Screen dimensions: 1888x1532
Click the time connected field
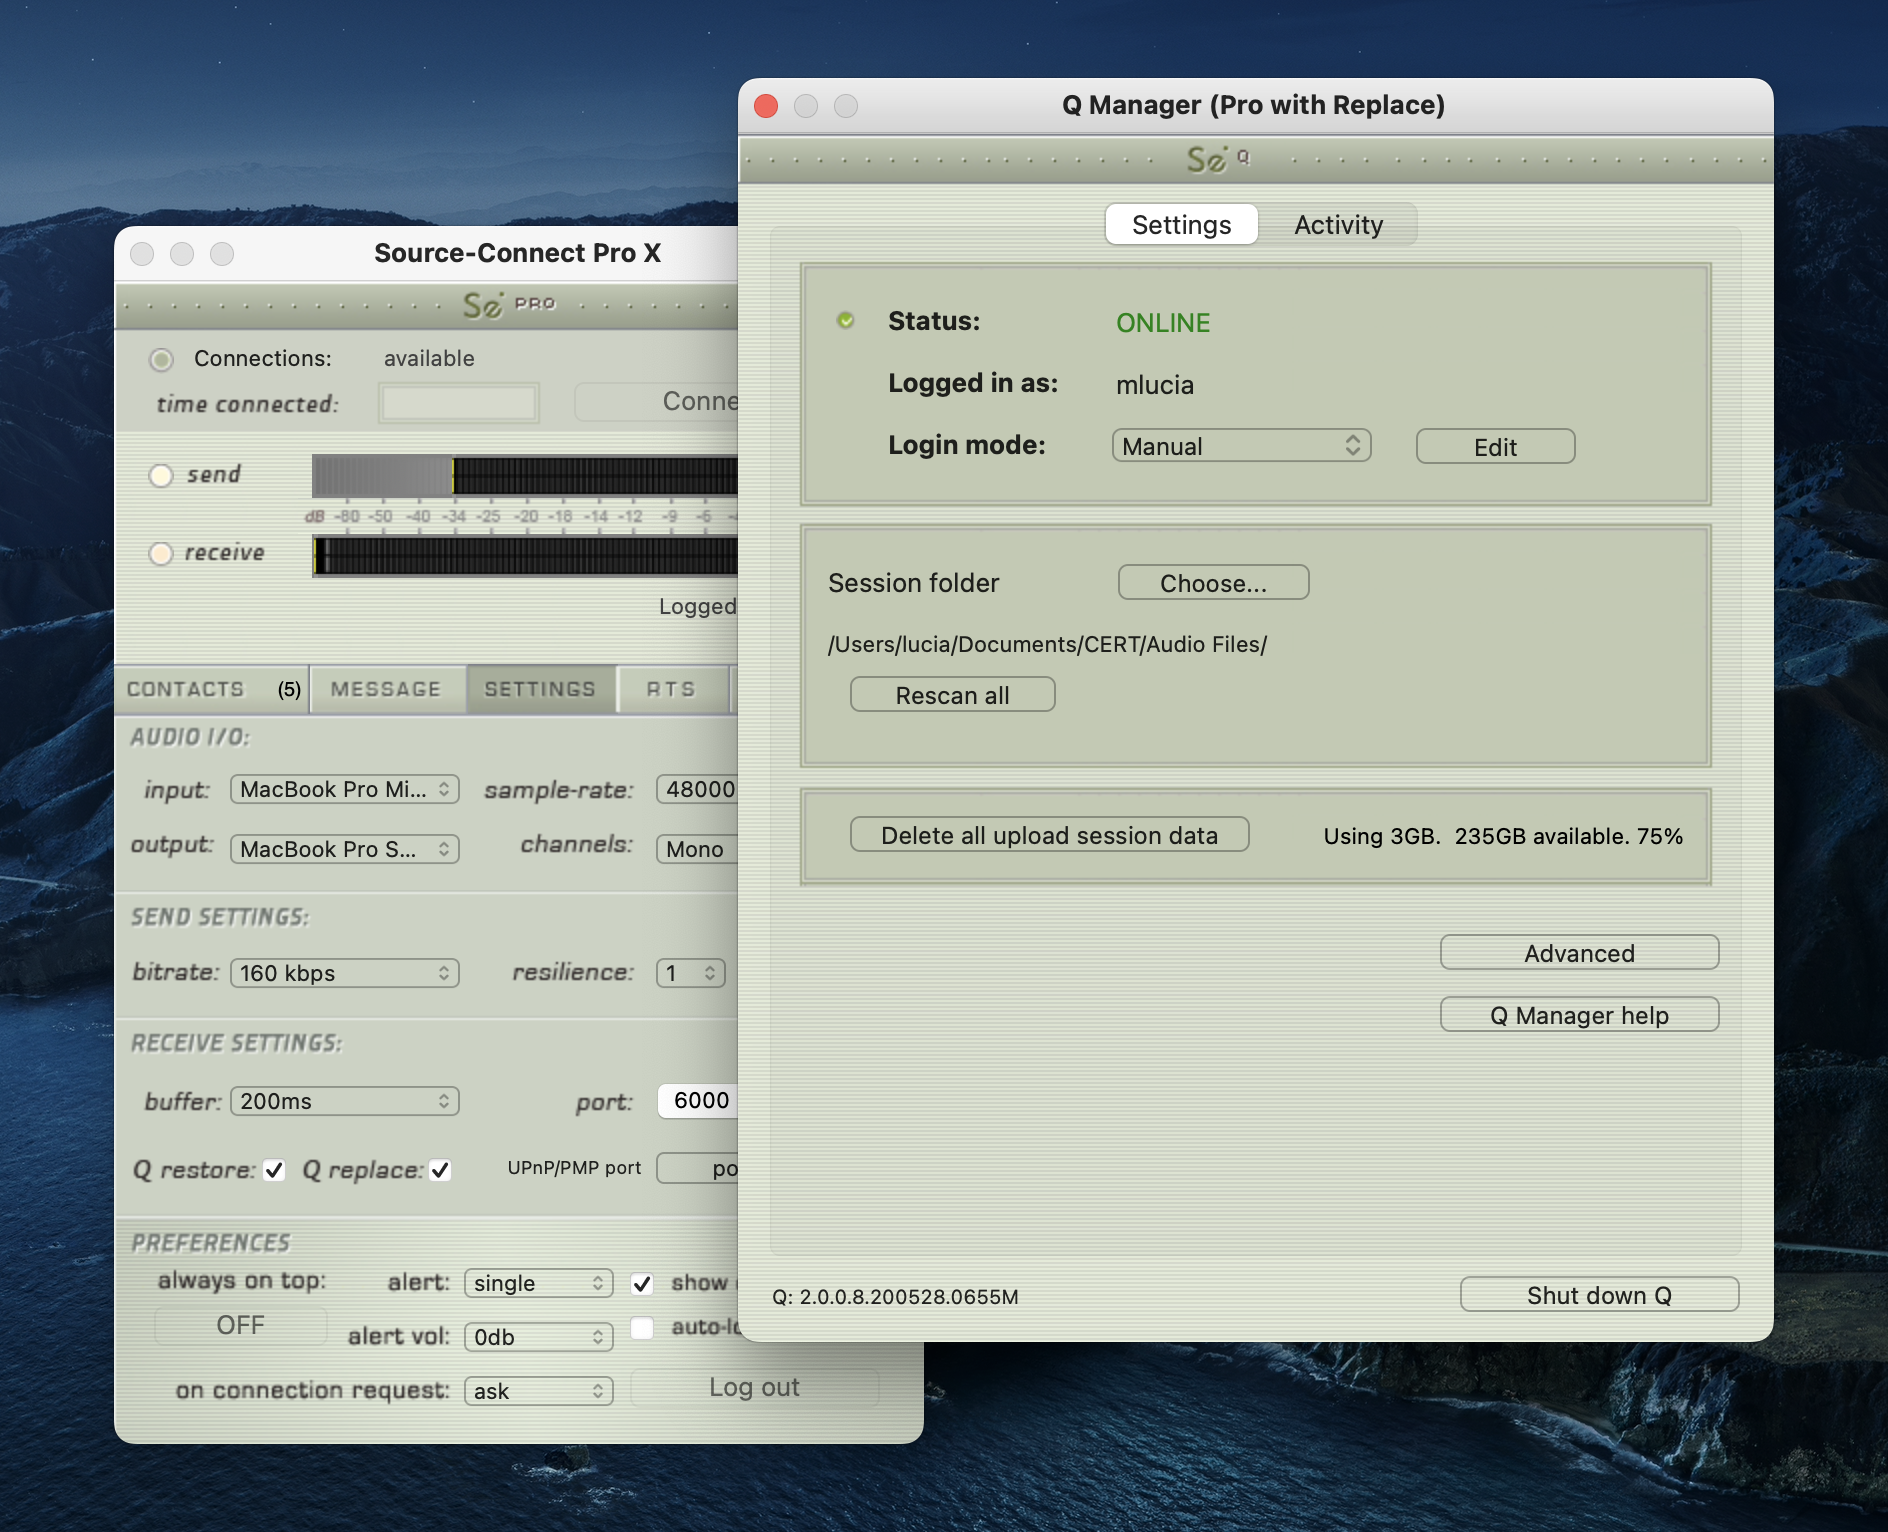[x=459, y=403]
